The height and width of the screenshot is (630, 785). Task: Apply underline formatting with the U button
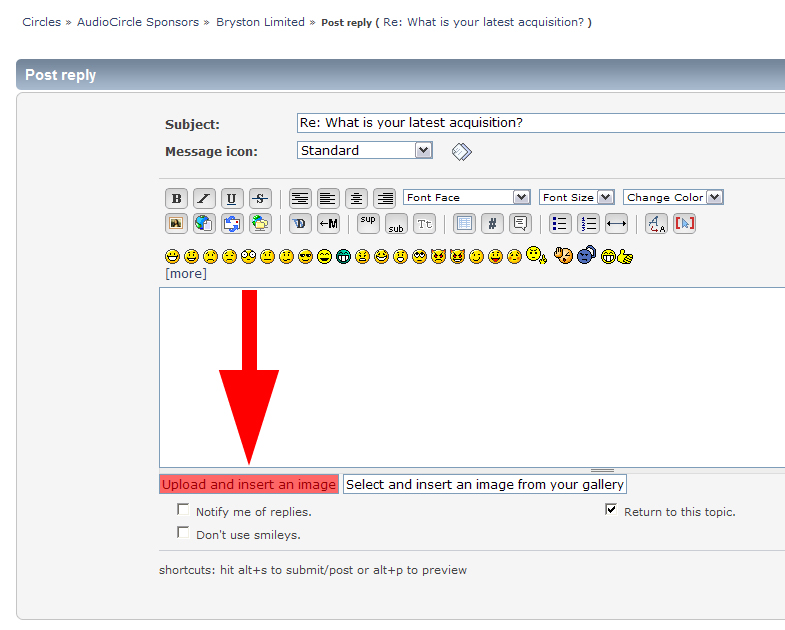coord(232,198)
